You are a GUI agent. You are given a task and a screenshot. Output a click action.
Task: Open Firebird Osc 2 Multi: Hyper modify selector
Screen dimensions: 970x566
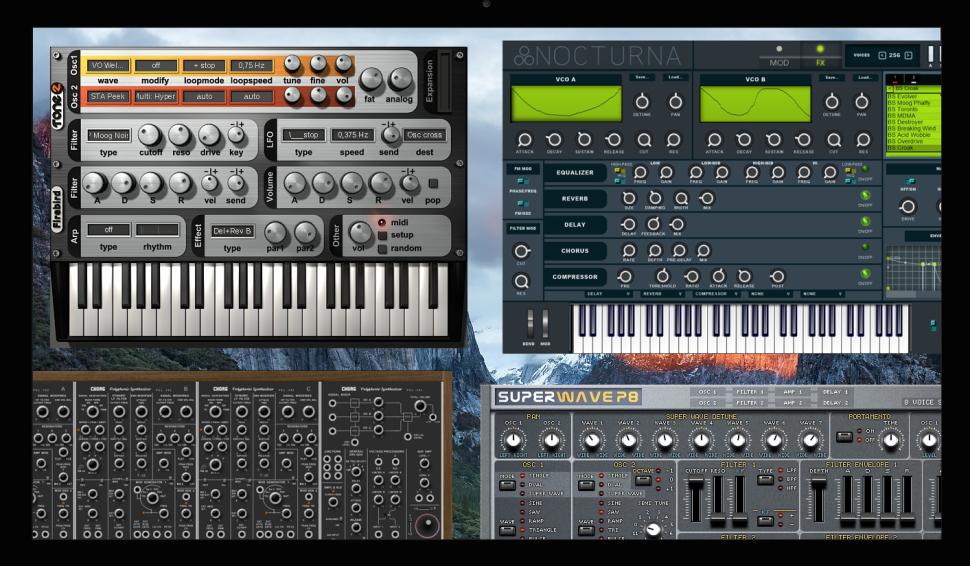(156, 96)
